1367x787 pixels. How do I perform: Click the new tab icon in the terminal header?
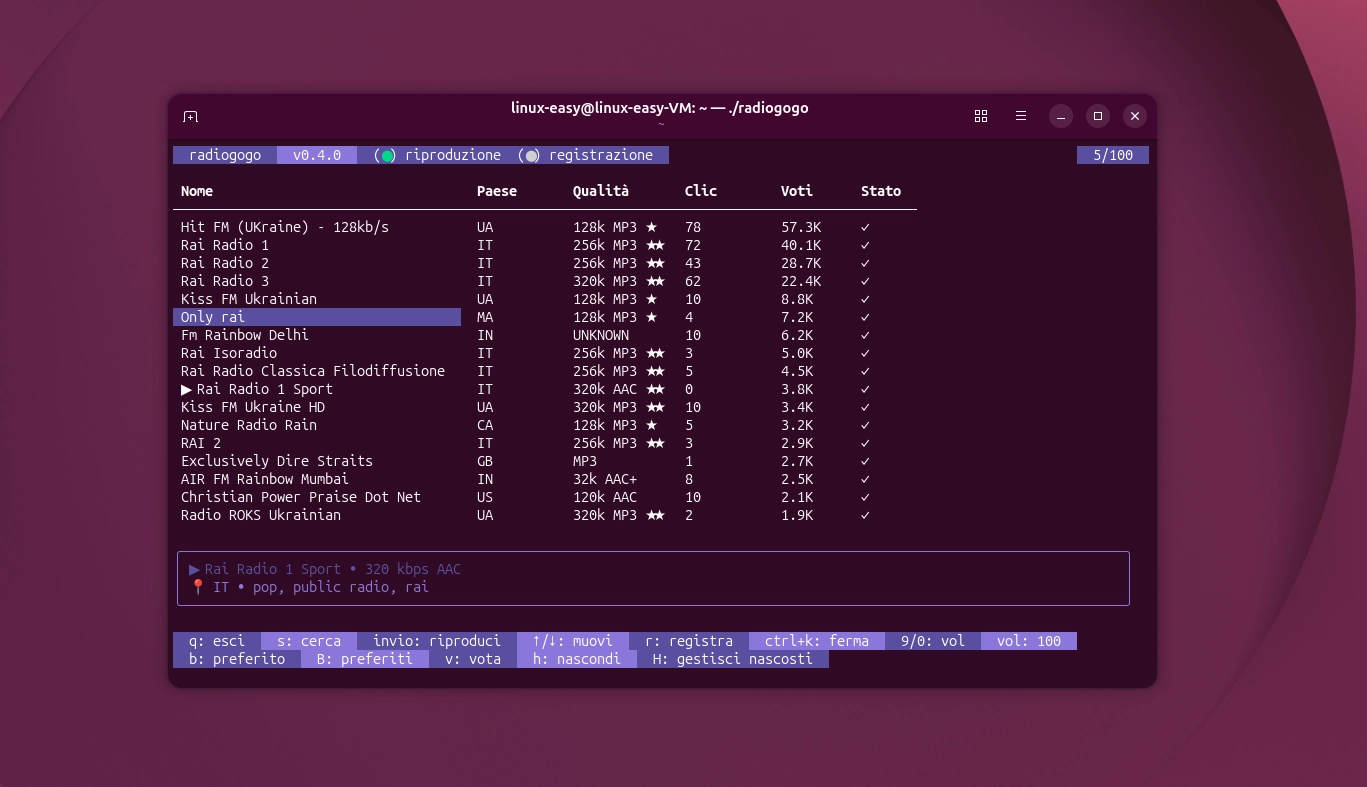pos(190,116)
